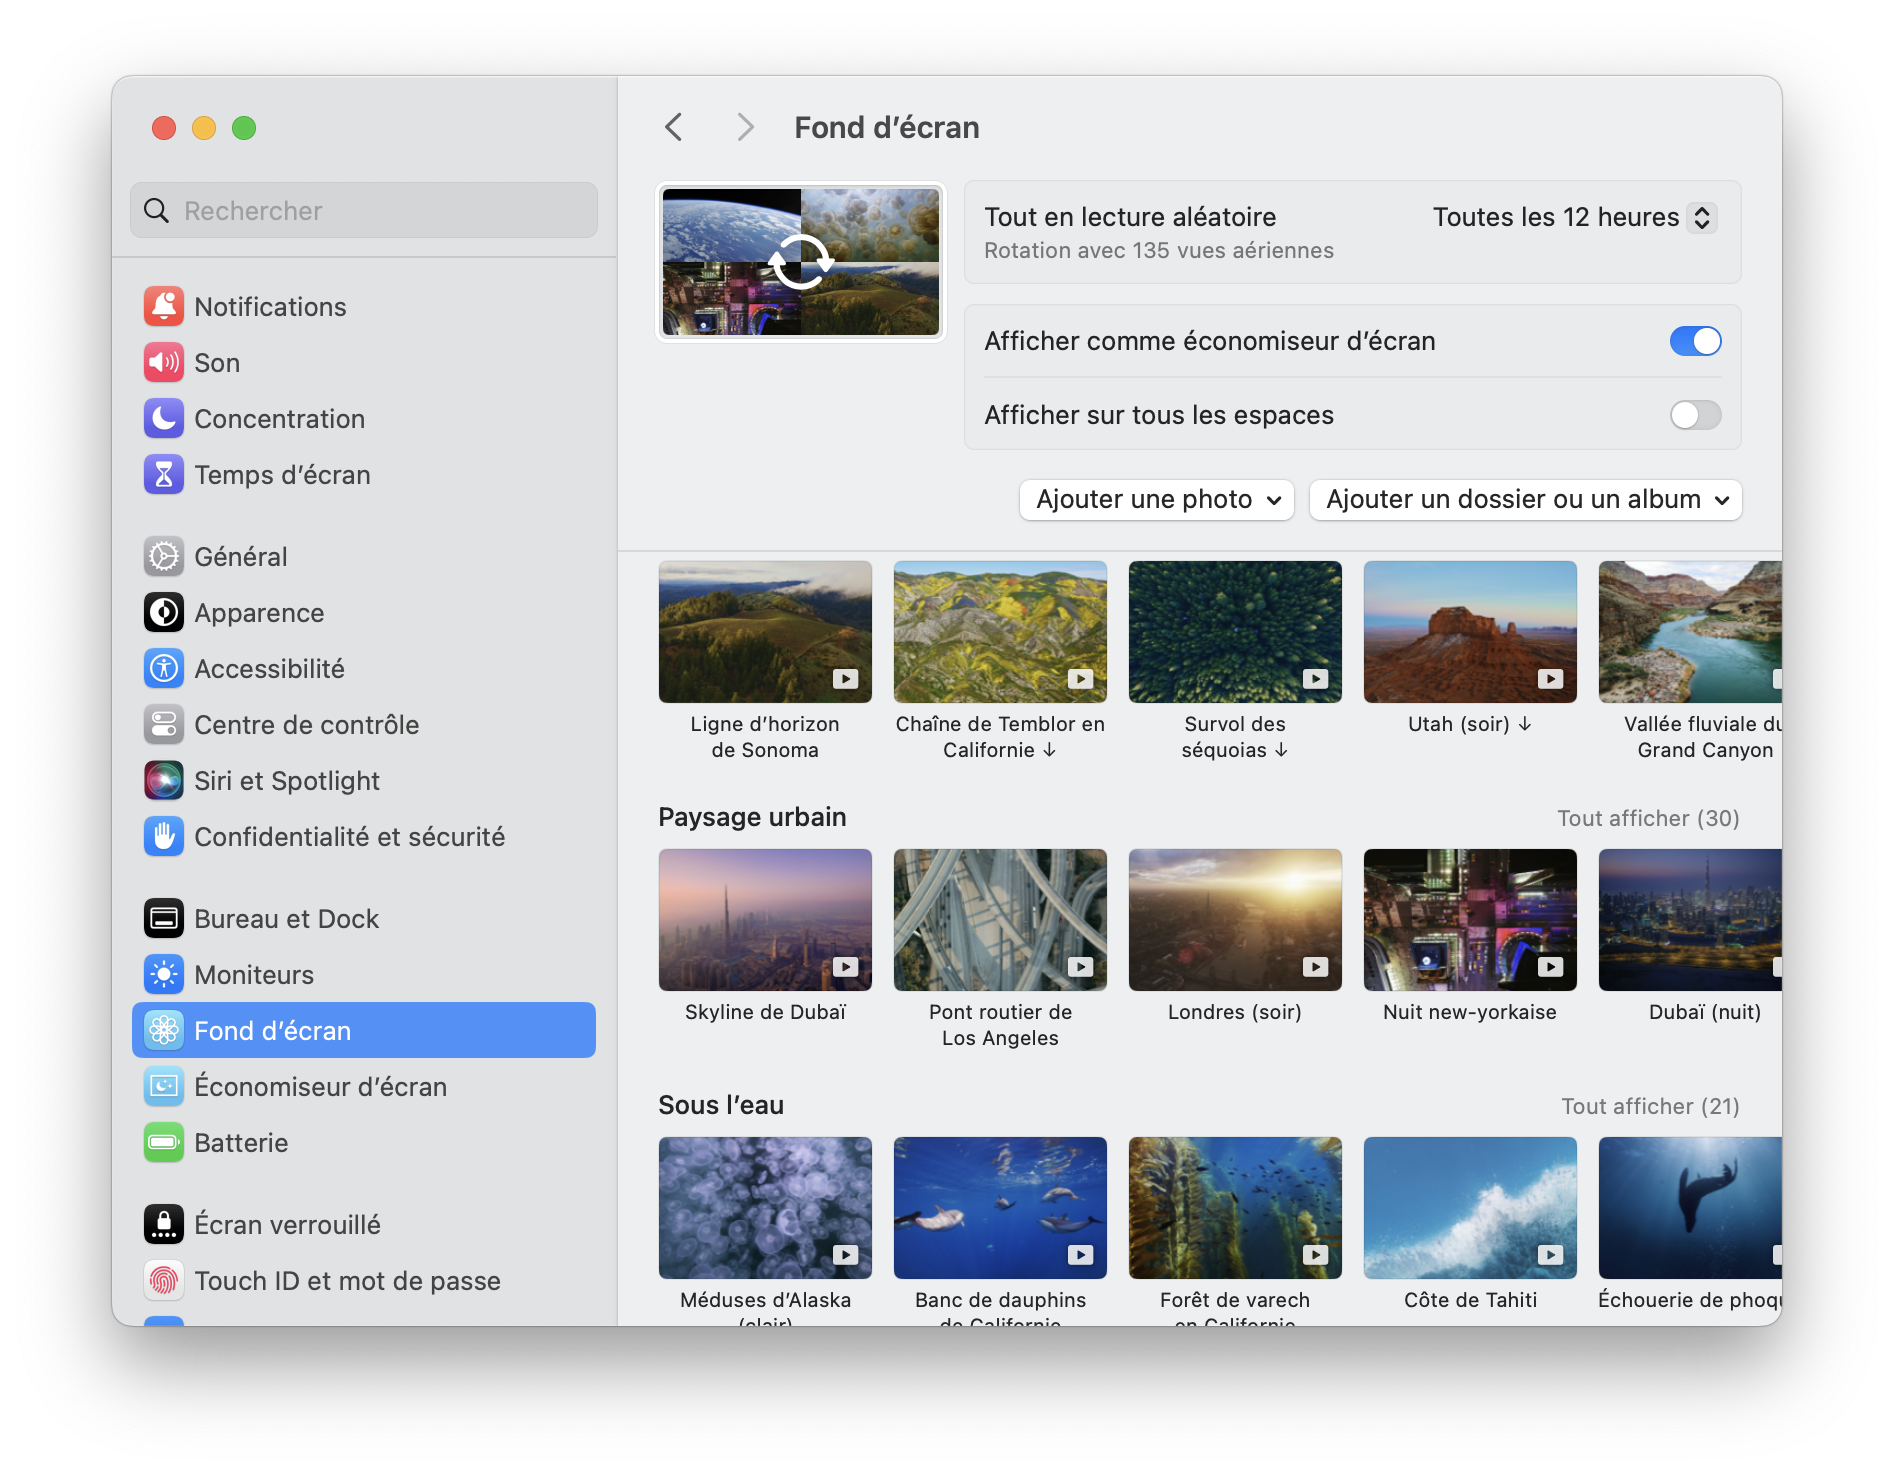The width and height of the screenshot is (1894, 1474).
Task: Click the Siri et Spotlight icon
Action: coord(164,781)
